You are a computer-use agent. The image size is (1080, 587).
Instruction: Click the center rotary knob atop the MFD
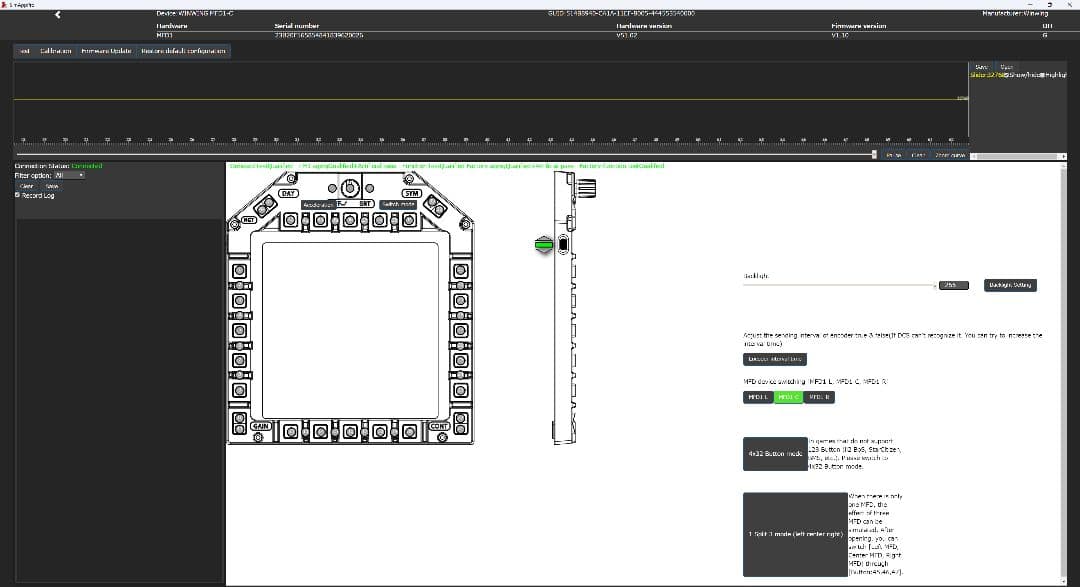click(x=349, y=188)
